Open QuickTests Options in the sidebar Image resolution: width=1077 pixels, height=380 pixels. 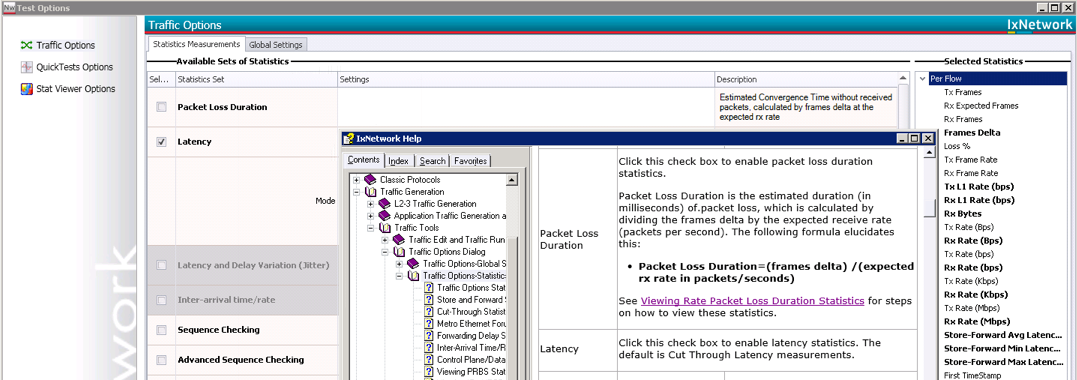coord(67,67)
